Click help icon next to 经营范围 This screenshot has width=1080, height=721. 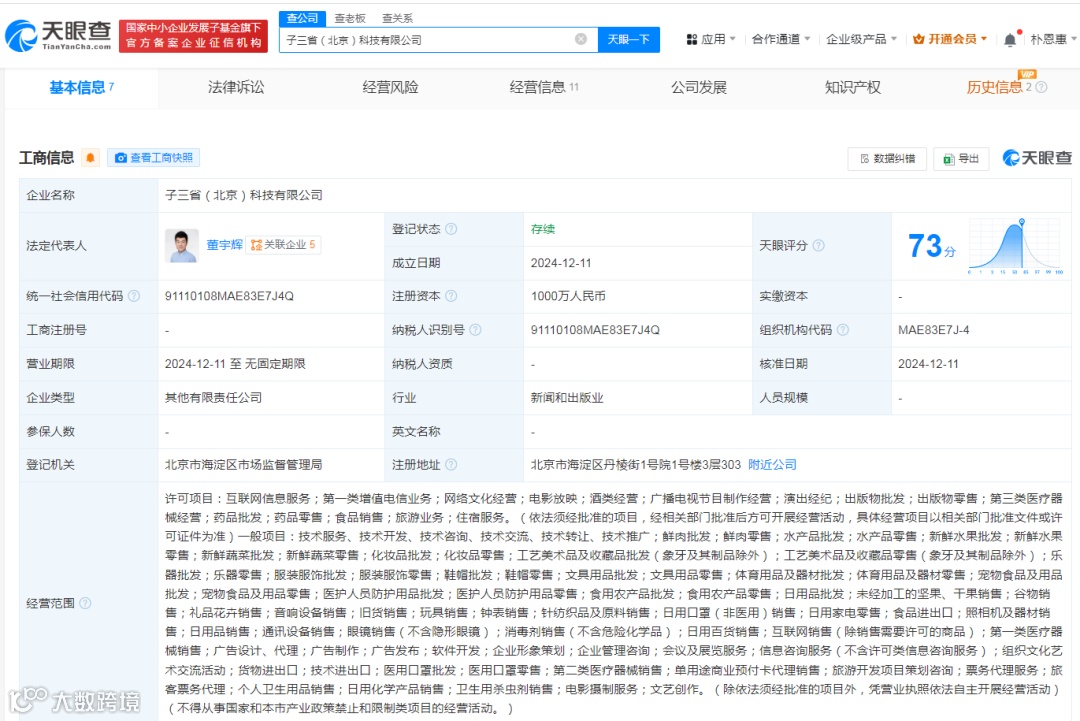85,603
